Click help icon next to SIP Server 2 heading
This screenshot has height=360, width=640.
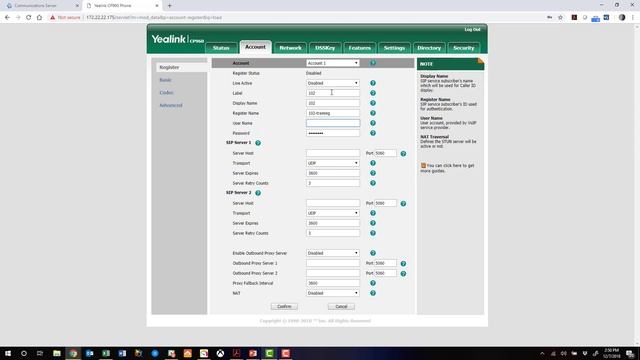click(258, 193)
